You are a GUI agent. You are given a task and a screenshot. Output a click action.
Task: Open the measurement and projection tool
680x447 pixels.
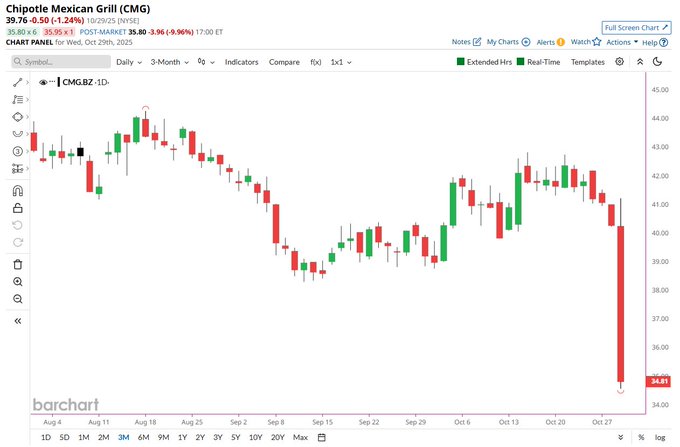(17, 168)
